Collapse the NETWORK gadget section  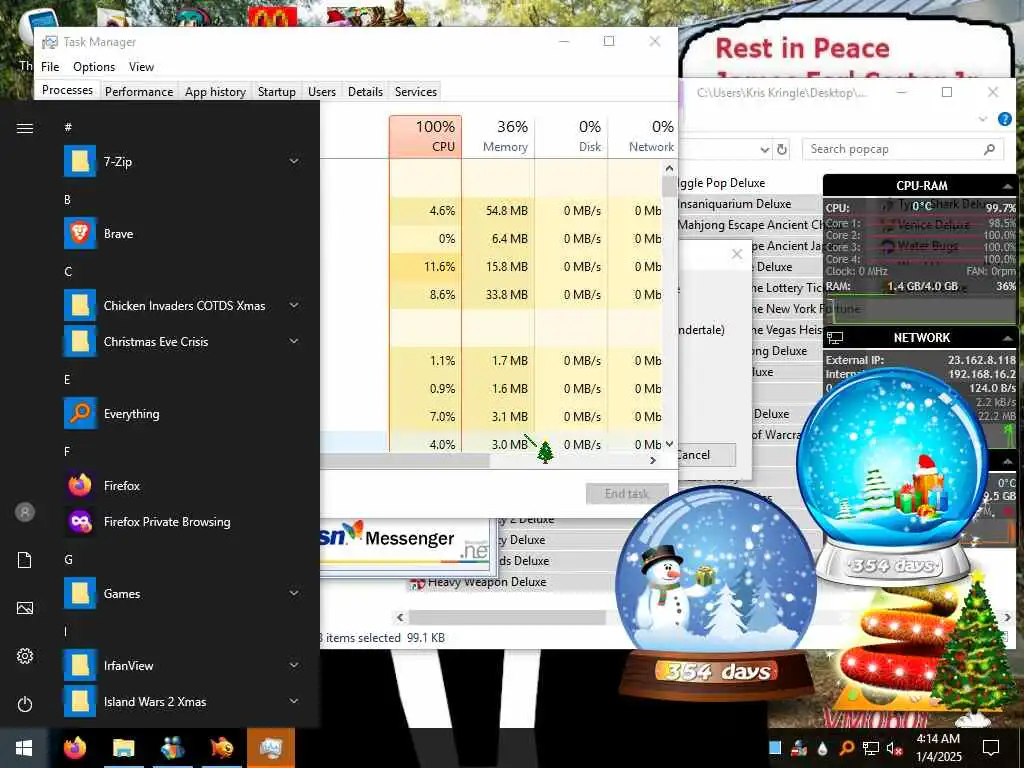(x=1008, y=338)
